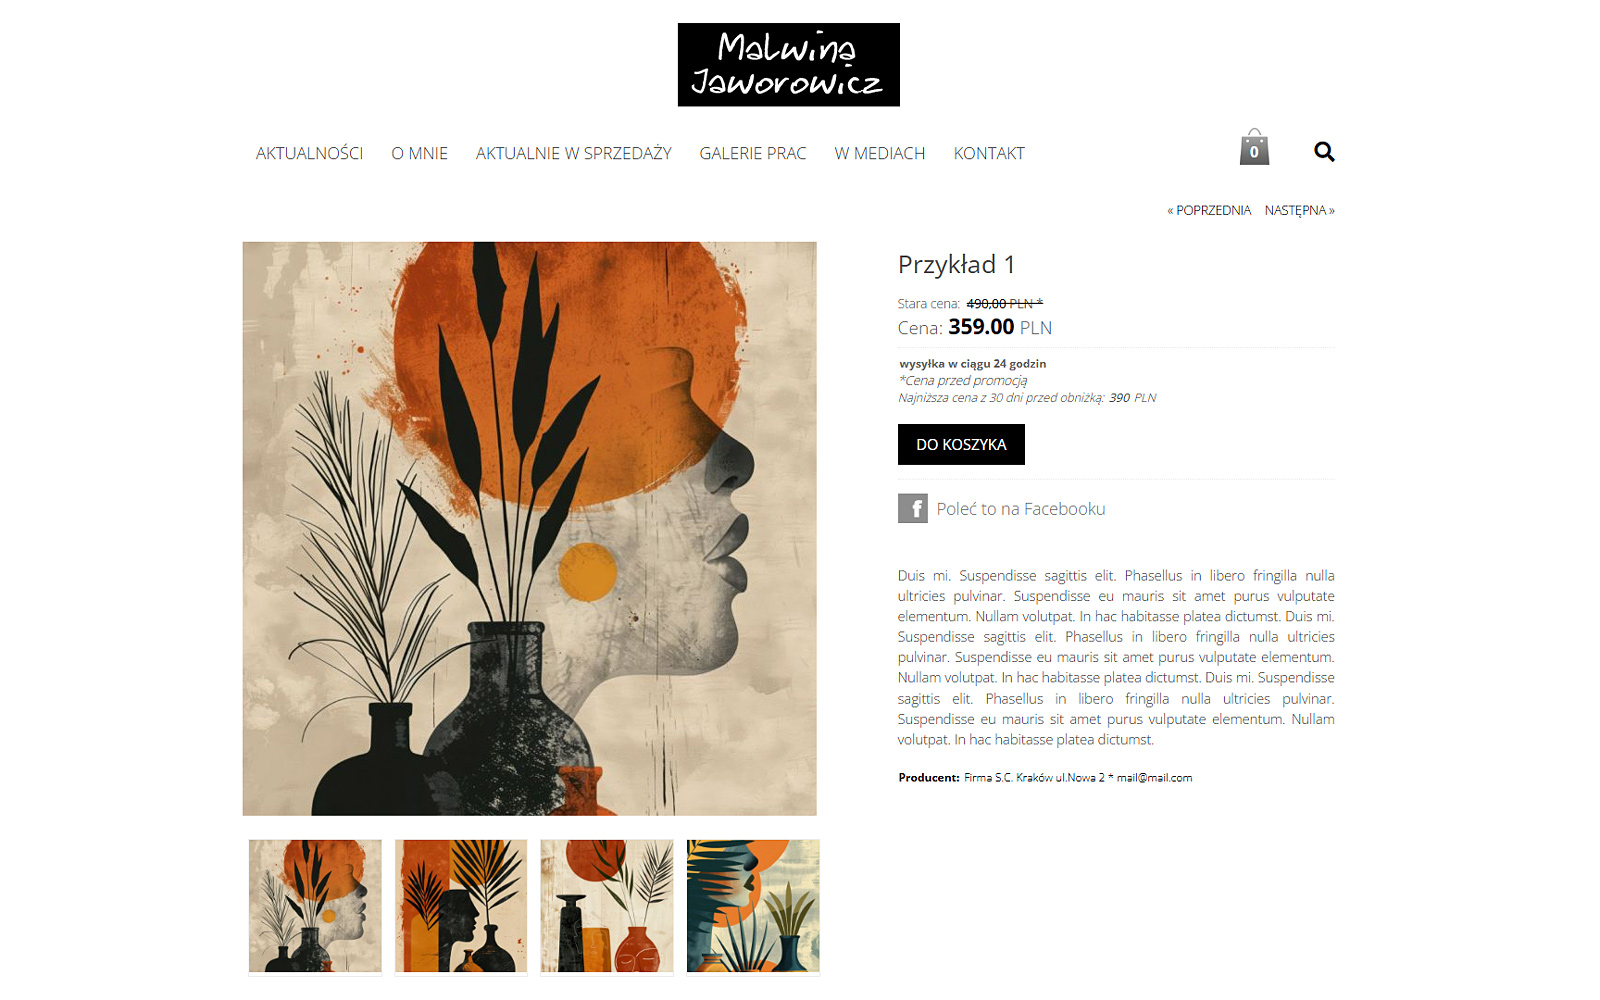Click Poleć to na Facebooku link
This screenshot has width=1600, height=1000.
(1020, 508)
